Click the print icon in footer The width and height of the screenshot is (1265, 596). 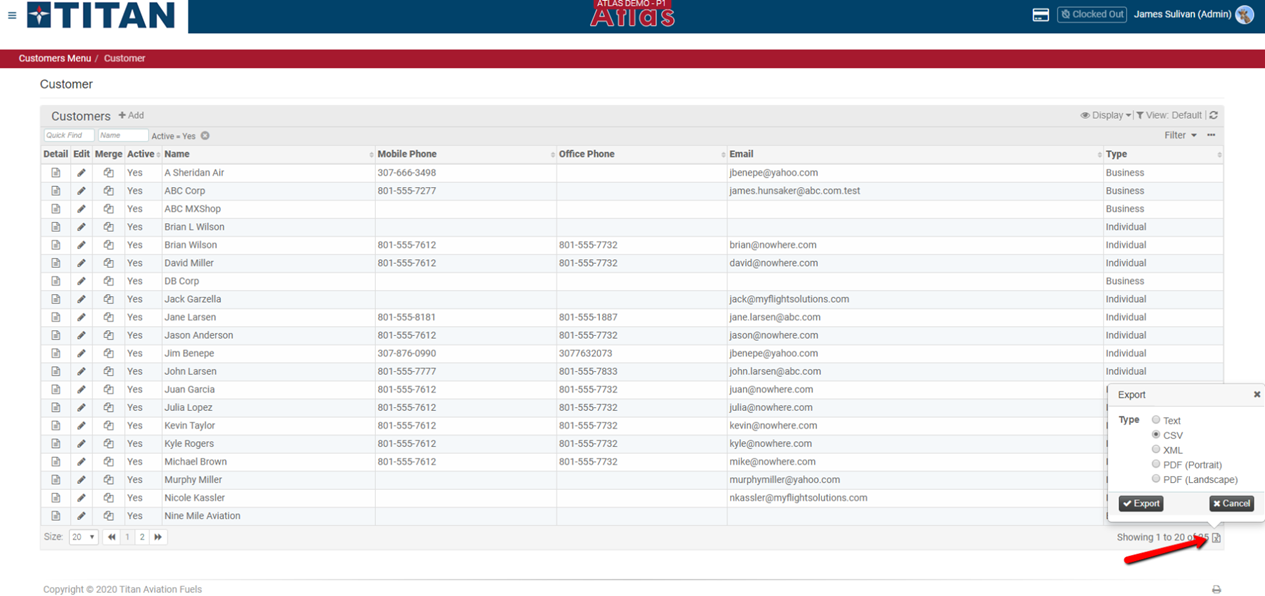pos(1216,589)
